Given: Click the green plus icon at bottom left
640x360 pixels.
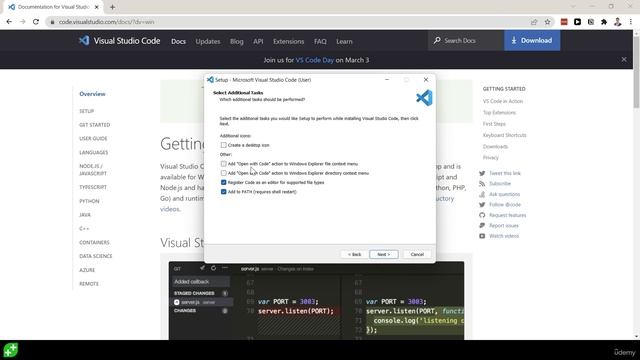Looking at the screenshot, I should point(11,350).
